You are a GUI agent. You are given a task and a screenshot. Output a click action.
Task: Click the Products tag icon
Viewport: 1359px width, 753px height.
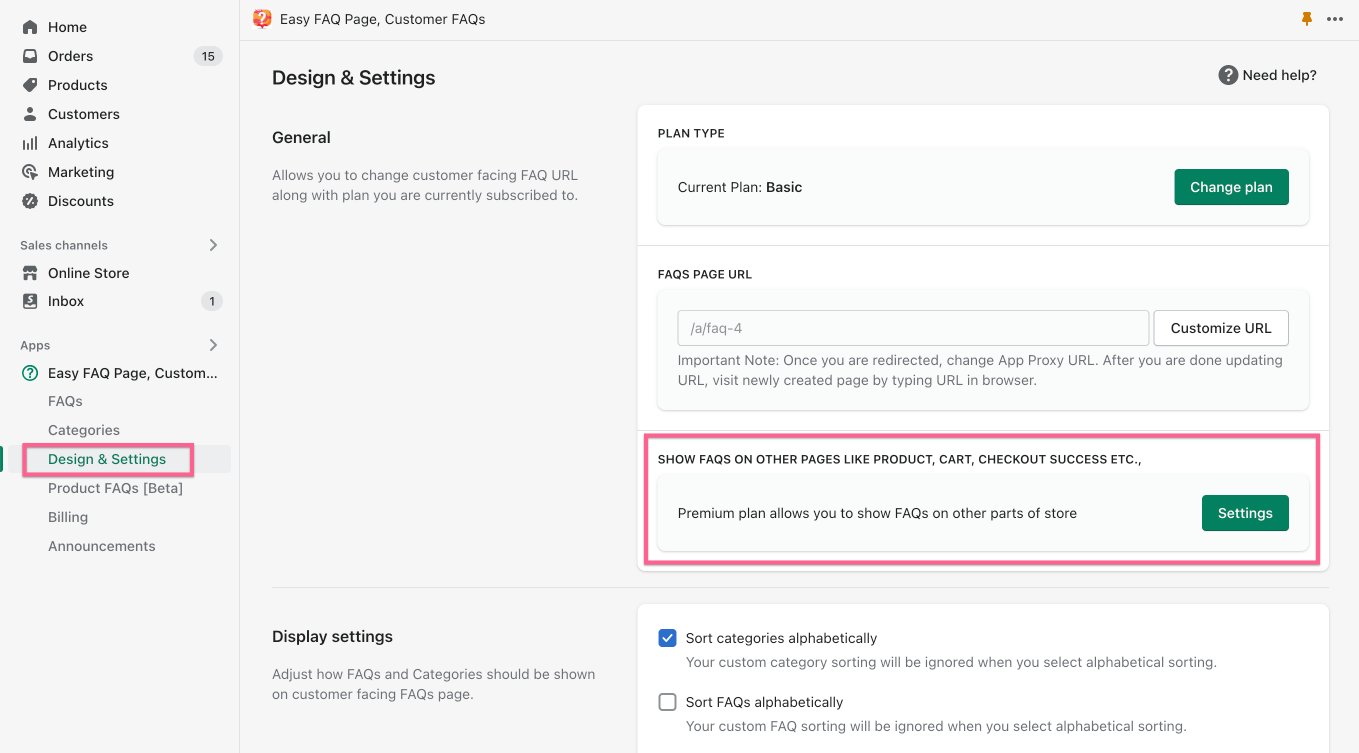pos(30,85)
